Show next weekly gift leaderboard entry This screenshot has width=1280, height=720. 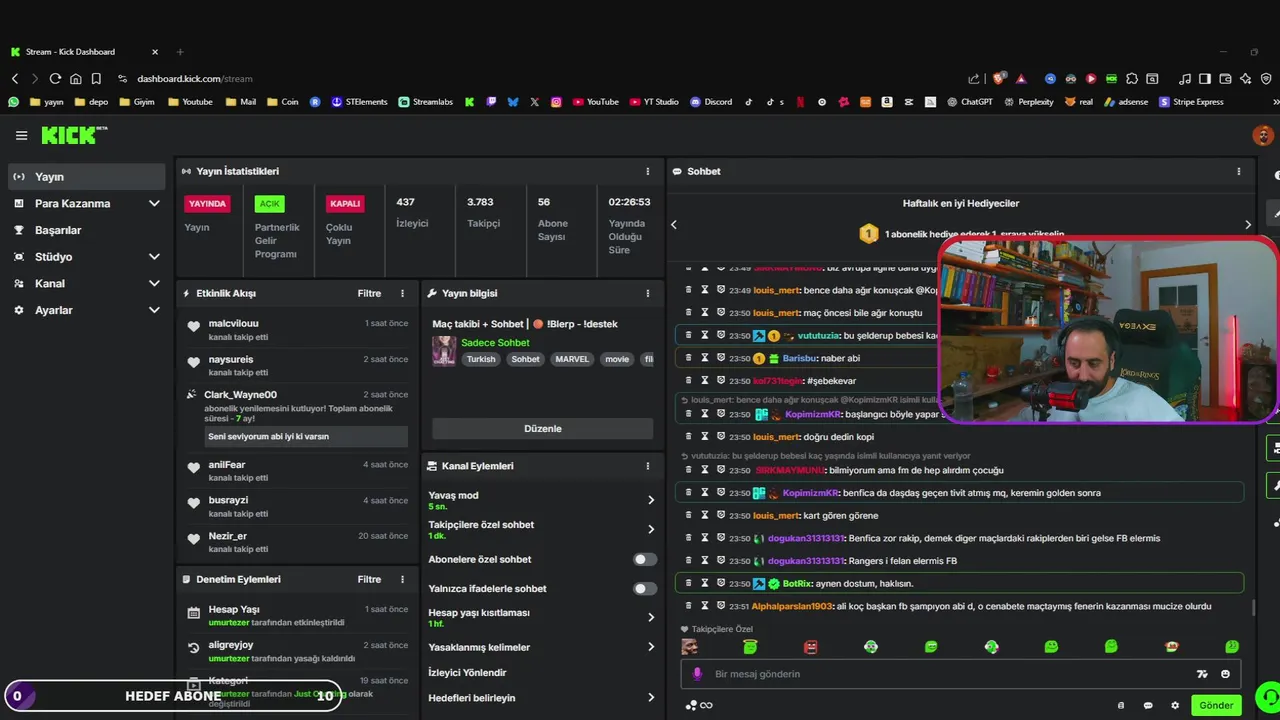click(x=1247, y=225)
